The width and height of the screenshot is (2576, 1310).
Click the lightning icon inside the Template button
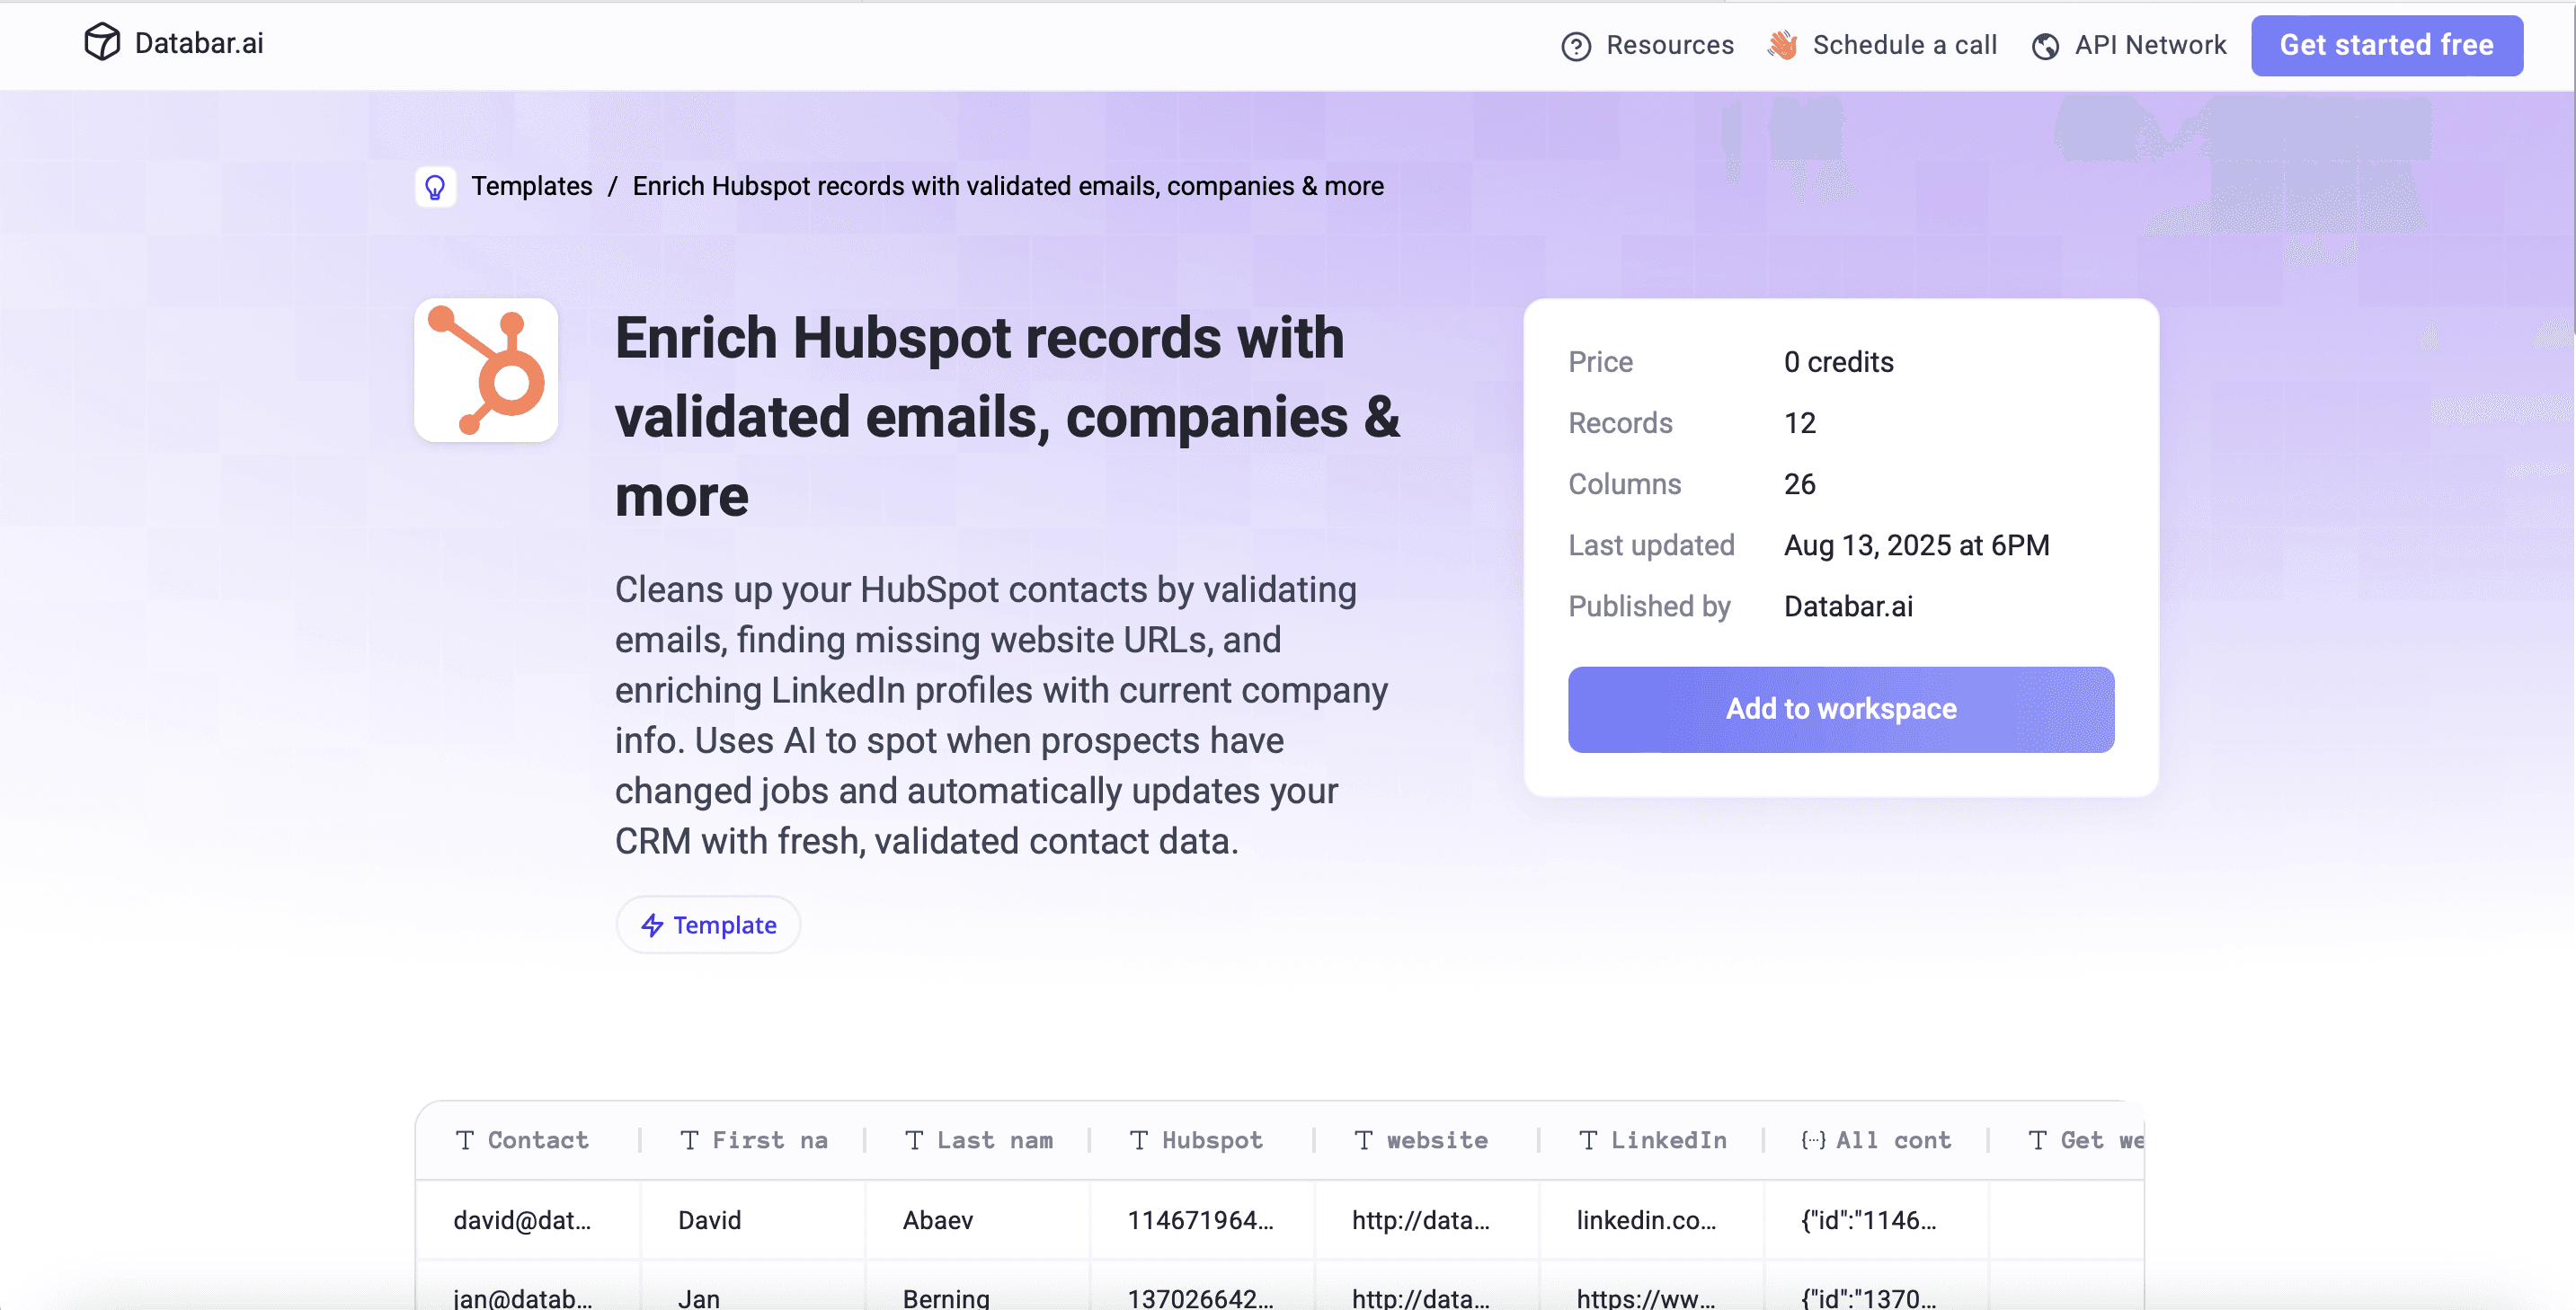pos(652,925)
